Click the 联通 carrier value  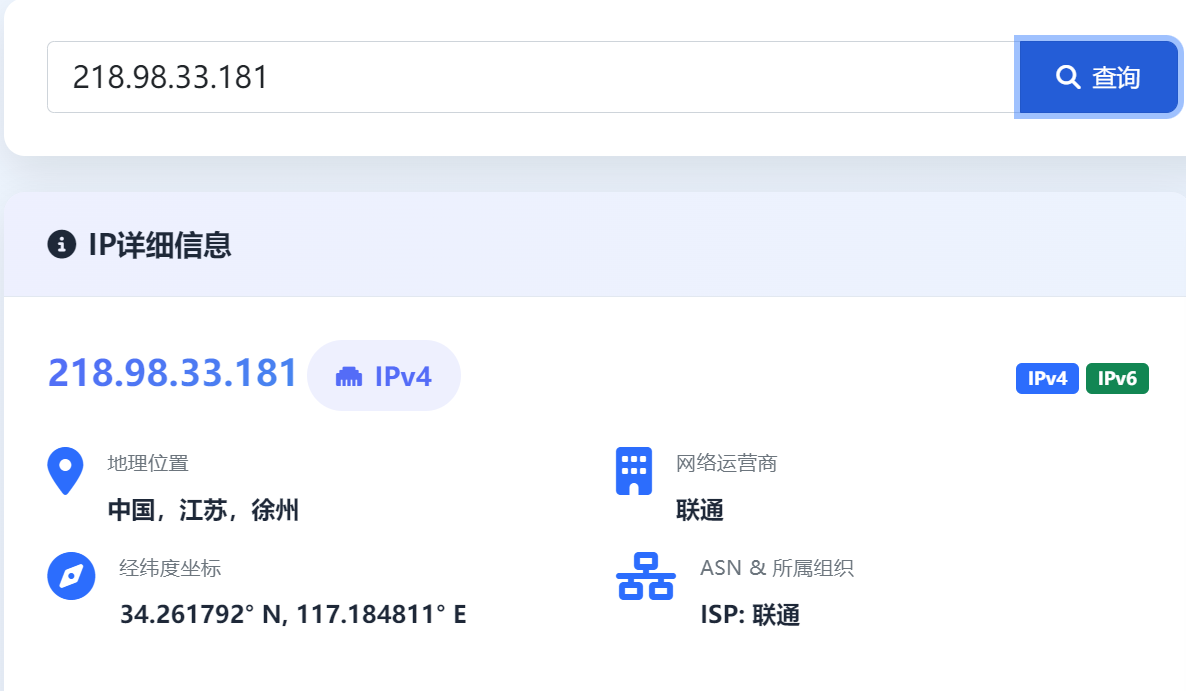pyautogui.click(x=700, y=510)
